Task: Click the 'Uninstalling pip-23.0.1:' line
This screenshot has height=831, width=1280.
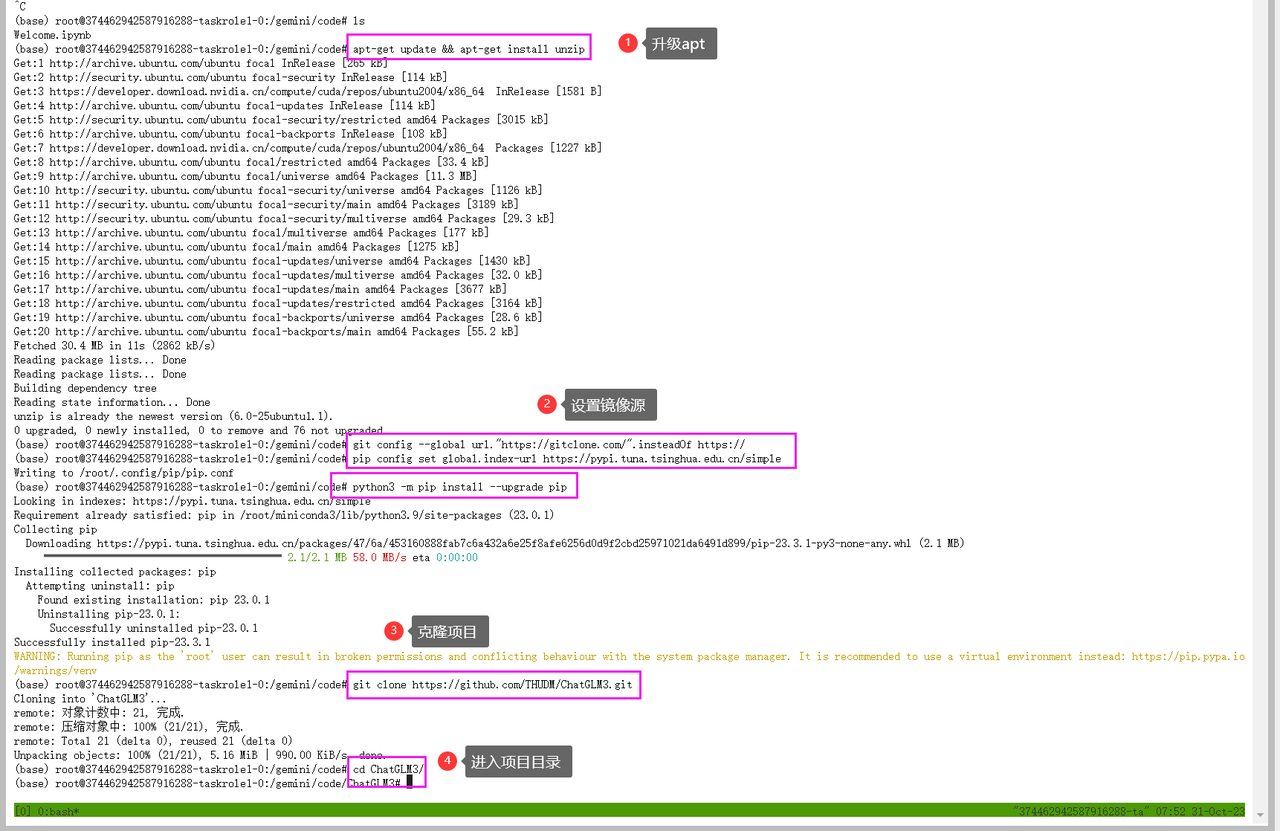Action: (109, 614)
